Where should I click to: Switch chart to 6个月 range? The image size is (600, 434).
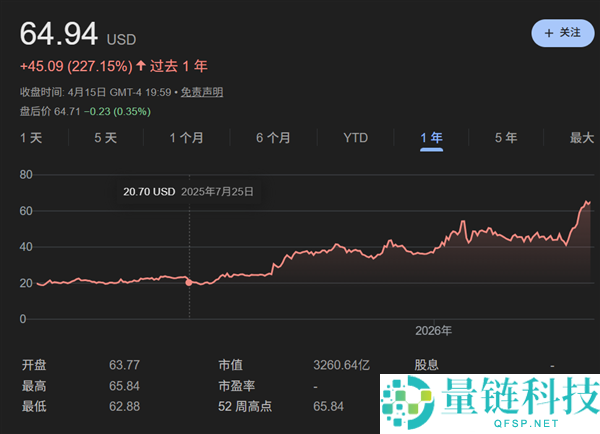tap(273, 137)
